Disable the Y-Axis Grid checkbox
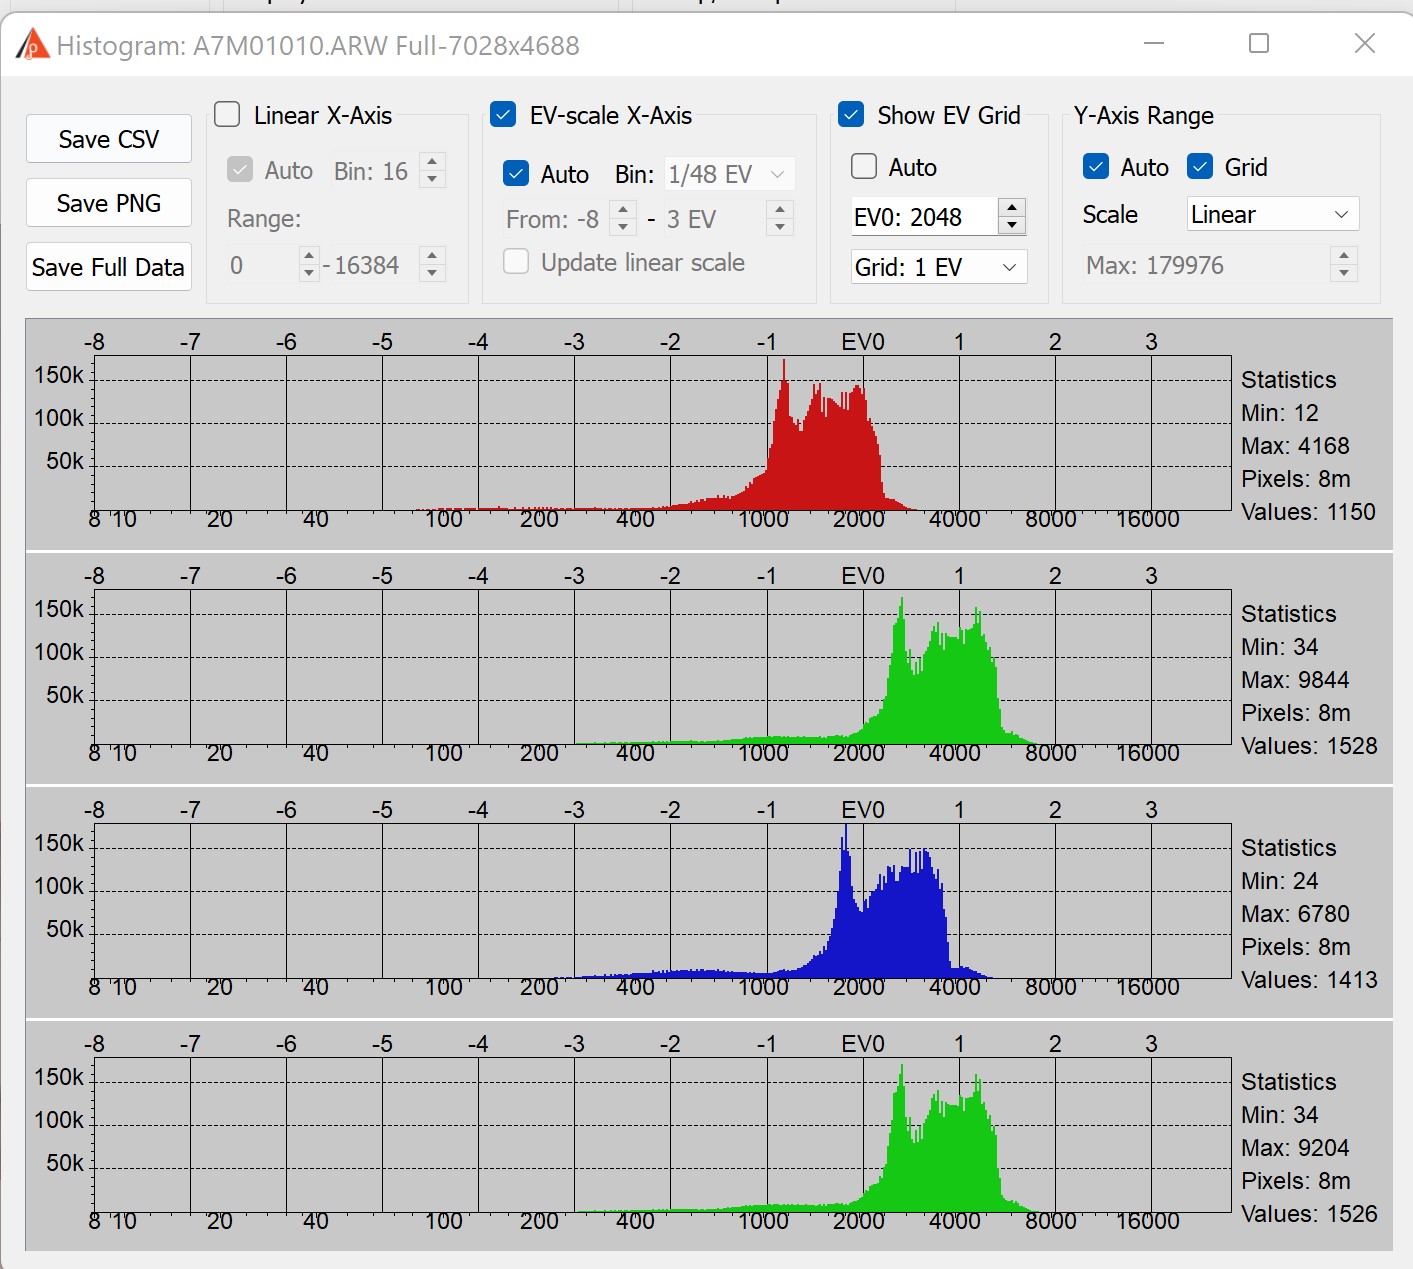The width and height of the screenshot is (1413, 1269). coord(1200,167)
